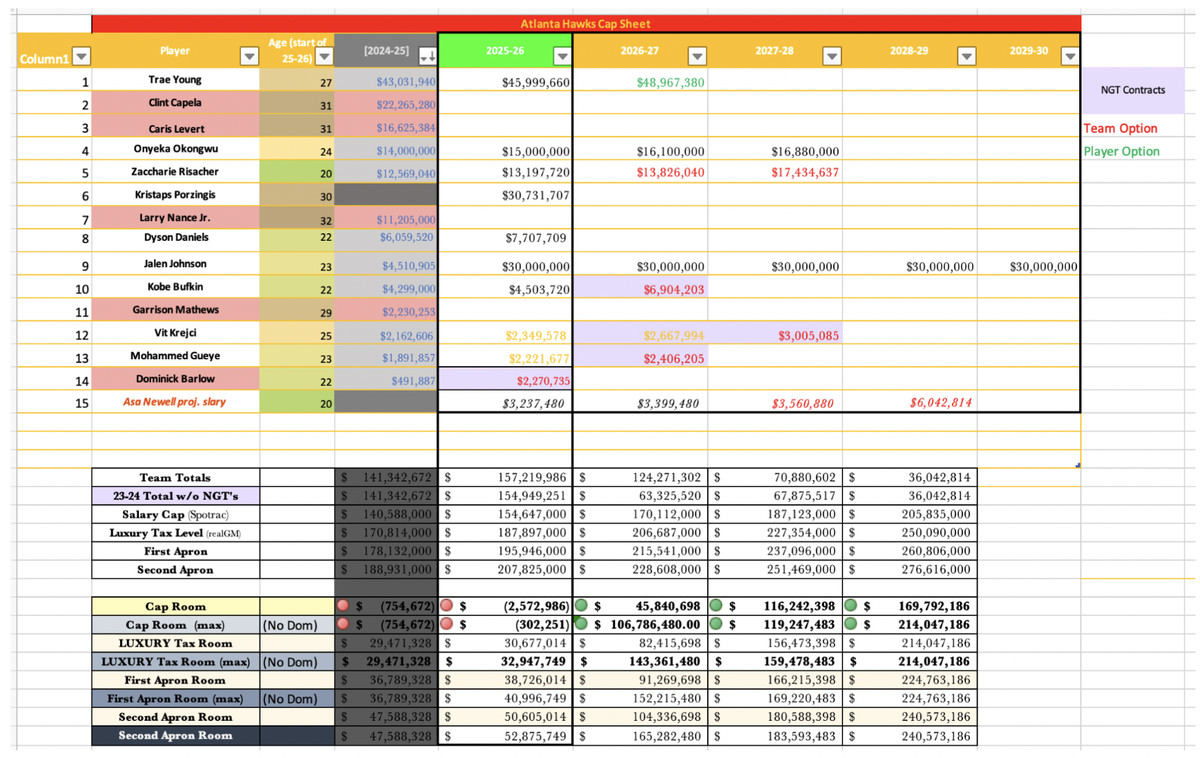Click green indicator in Cap Room 2027-28 cell

[x=716, y=606]
